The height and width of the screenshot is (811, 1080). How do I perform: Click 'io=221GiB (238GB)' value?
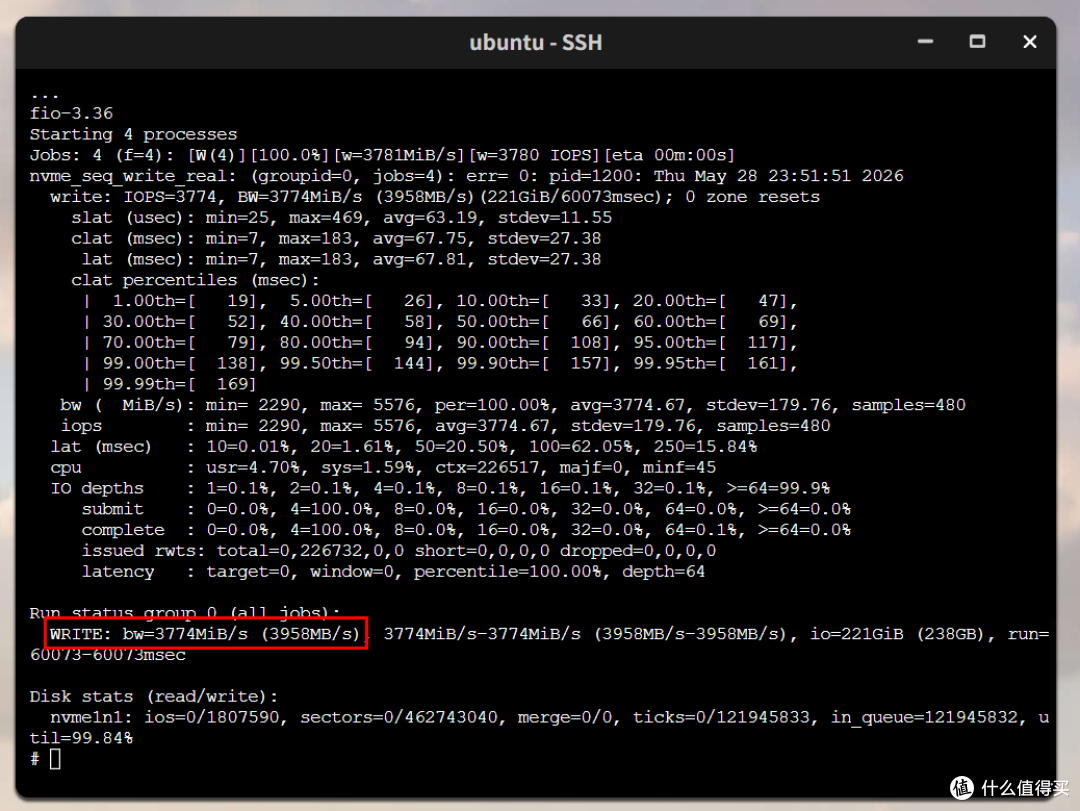(x=897, y=634)
